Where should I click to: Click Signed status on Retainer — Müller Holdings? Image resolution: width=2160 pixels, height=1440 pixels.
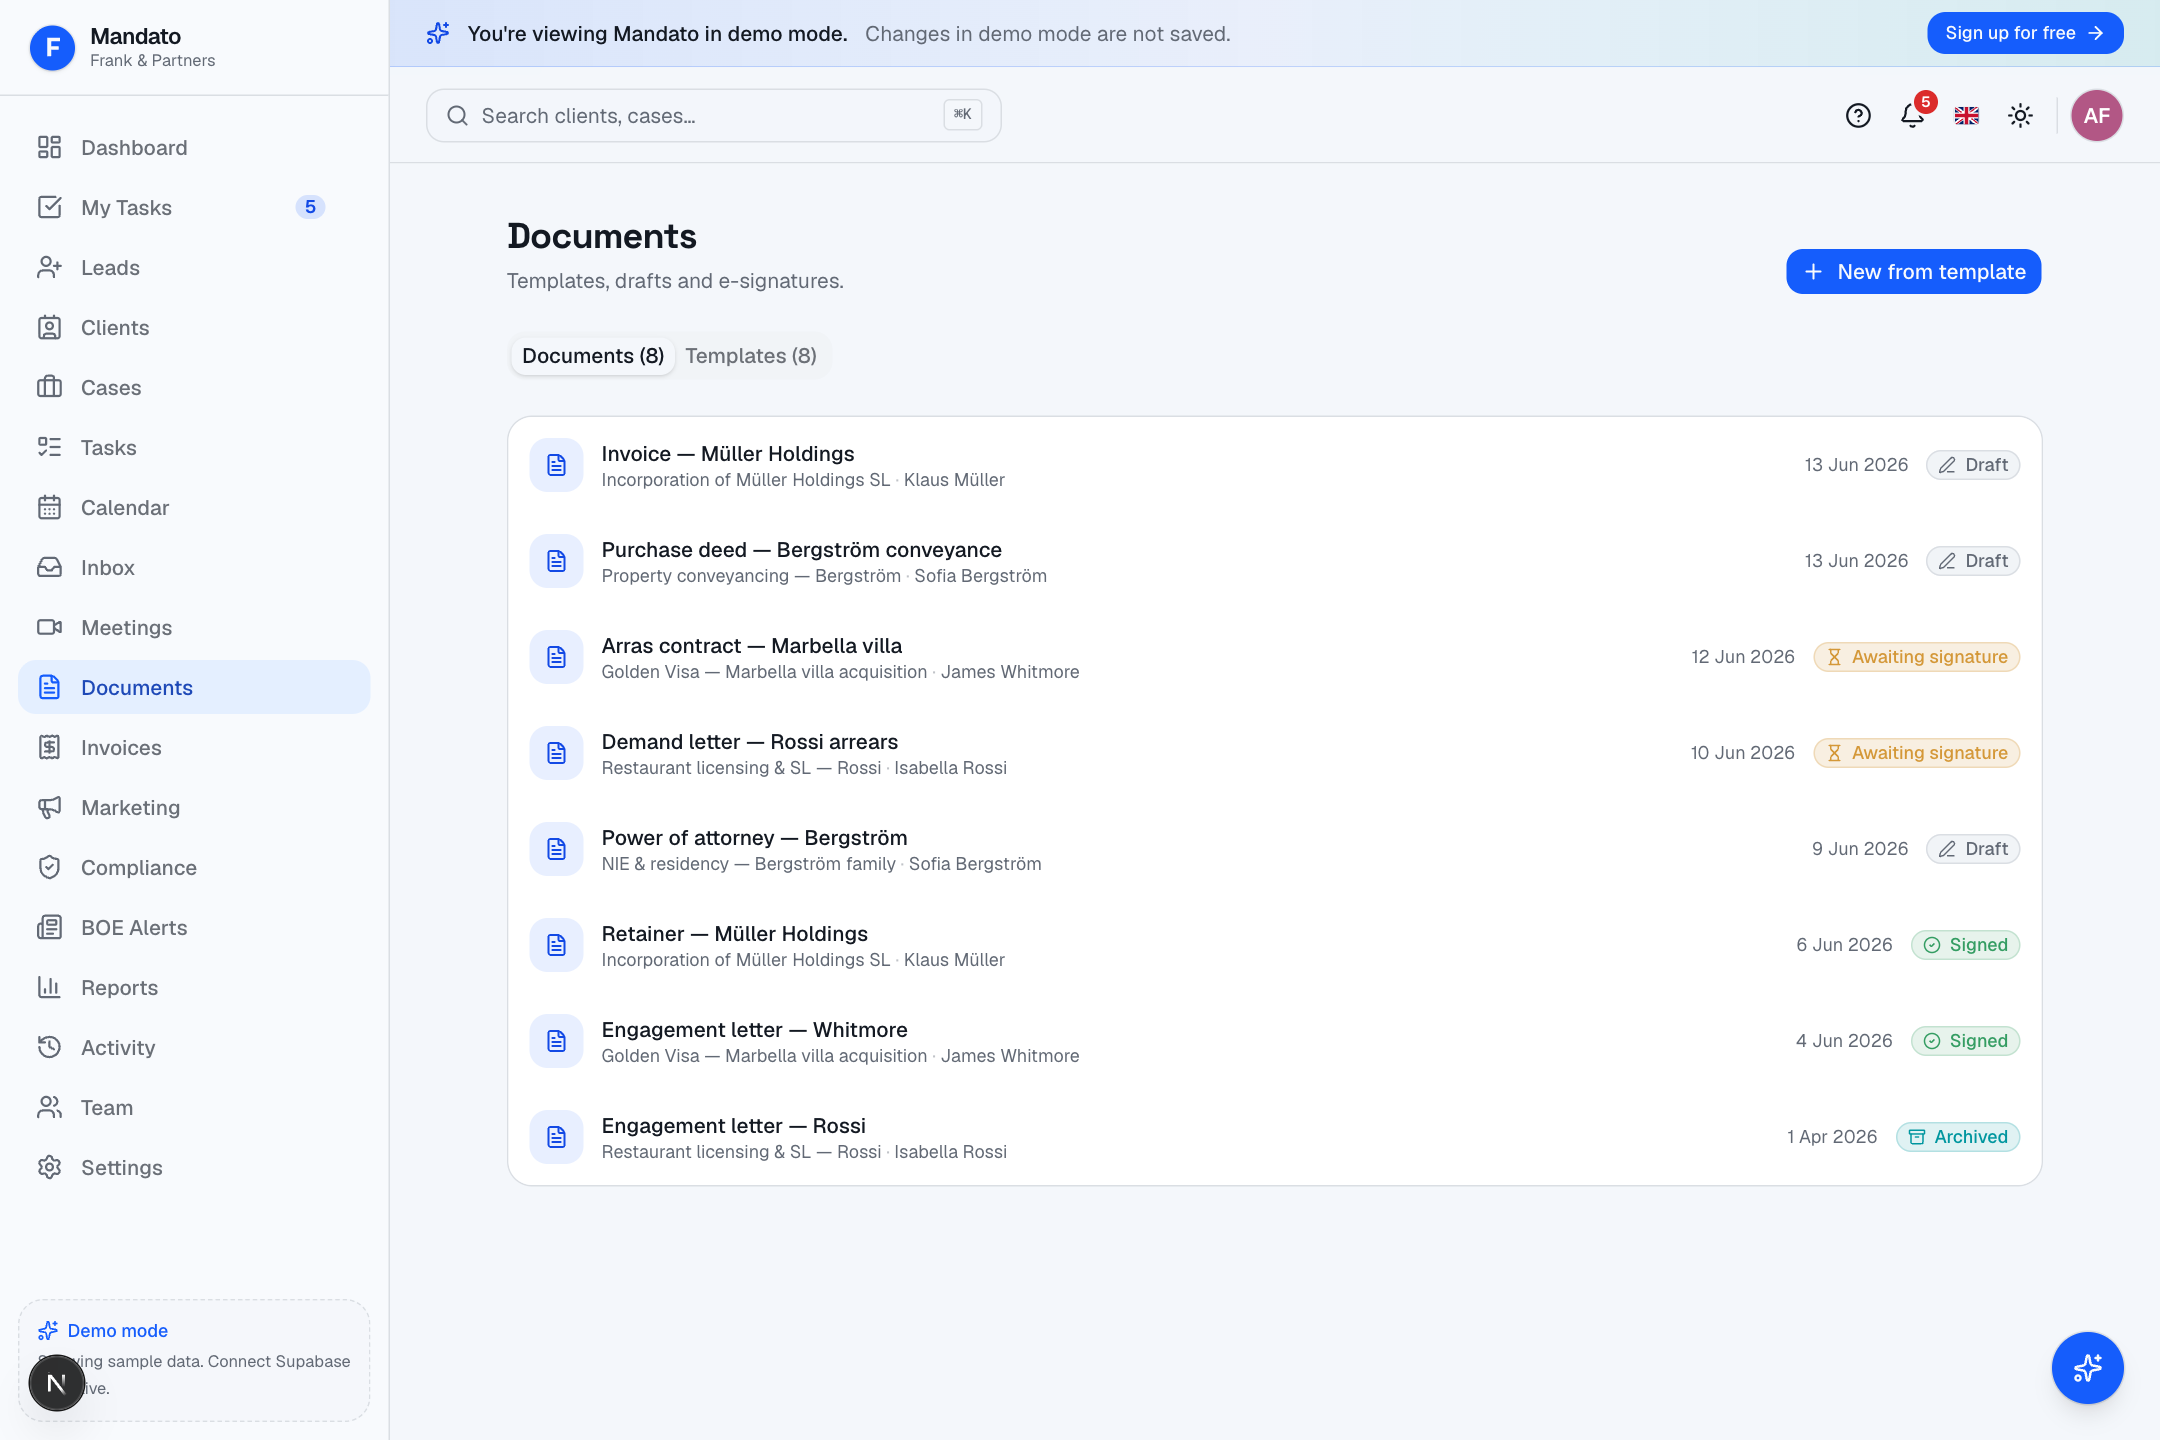click(1966, 945)
